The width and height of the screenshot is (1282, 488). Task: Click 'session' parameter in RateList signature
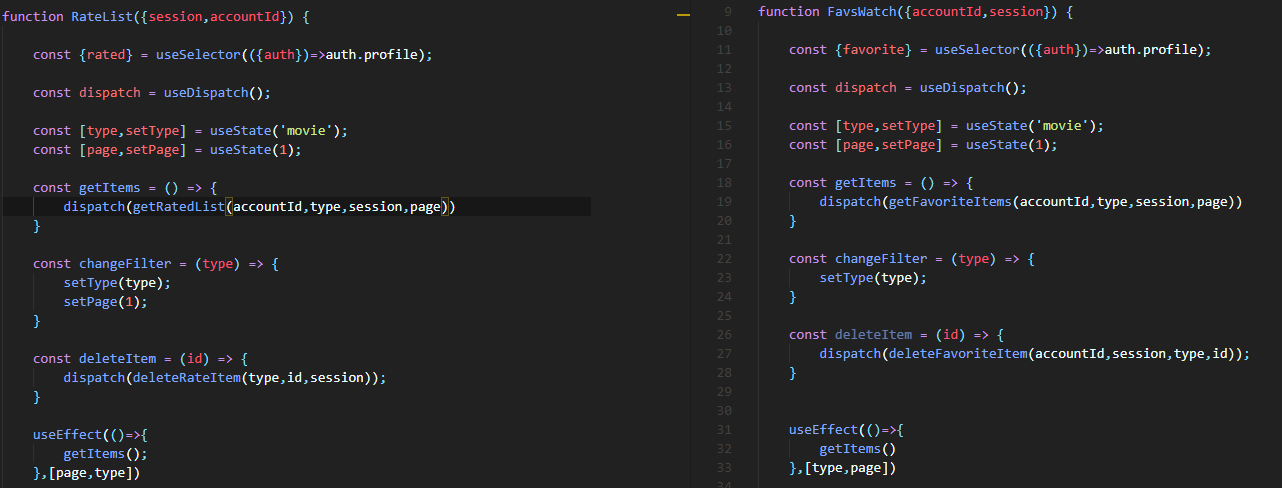pos(175,17)
